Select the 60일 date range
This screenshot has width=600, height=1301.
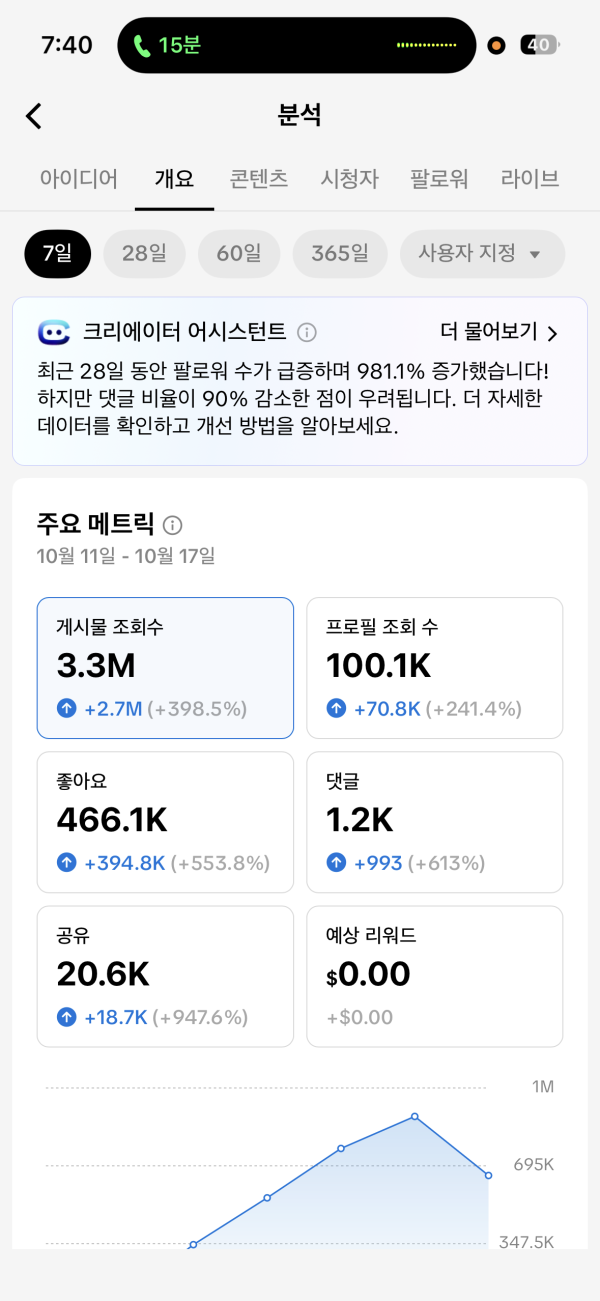(x=238, y=254)
